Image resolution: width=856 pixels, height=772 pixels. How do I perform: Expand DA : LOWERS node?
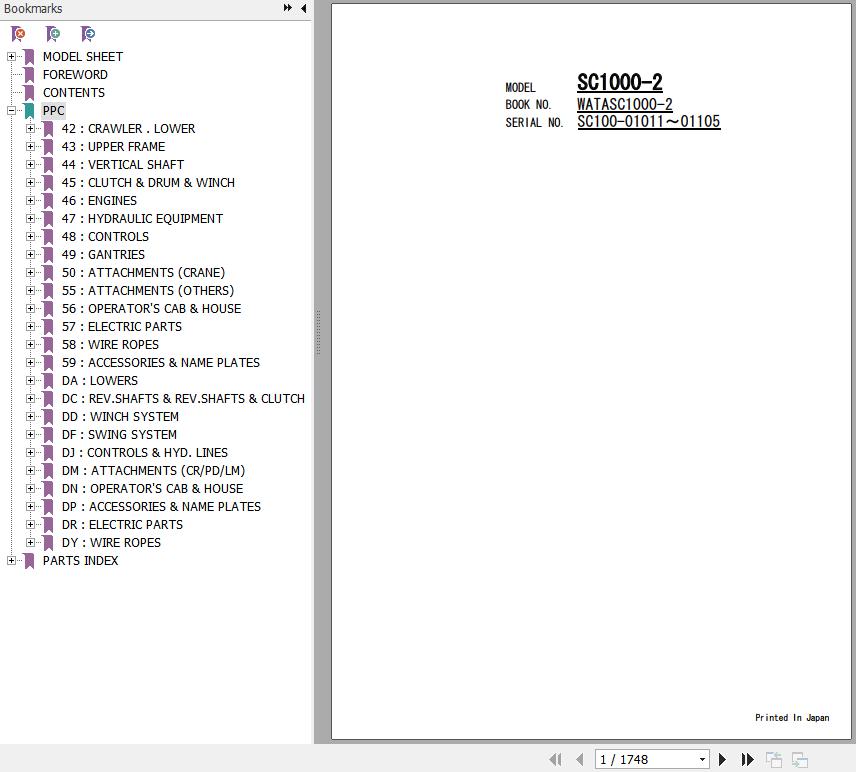[30, 381]
